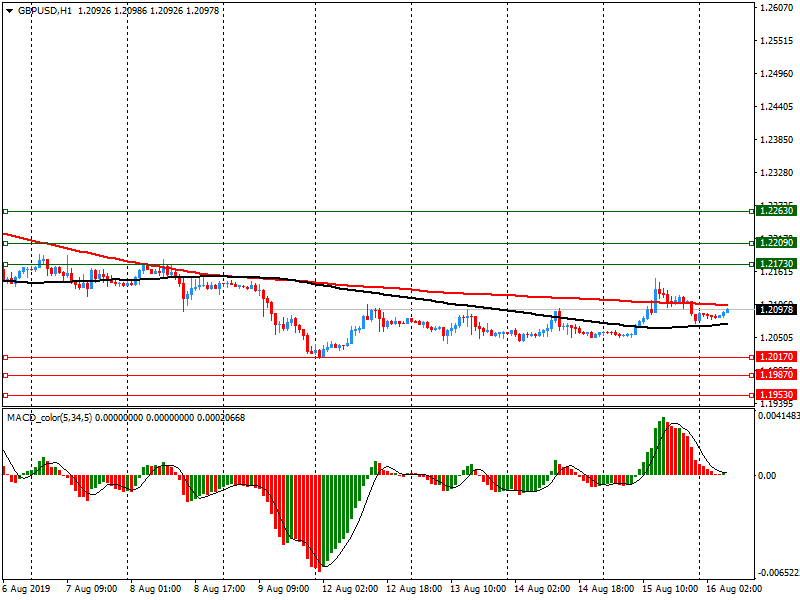Click the 9 Aug 09:00 time axis label
The image size is (800, 600).
click(283, 589)
